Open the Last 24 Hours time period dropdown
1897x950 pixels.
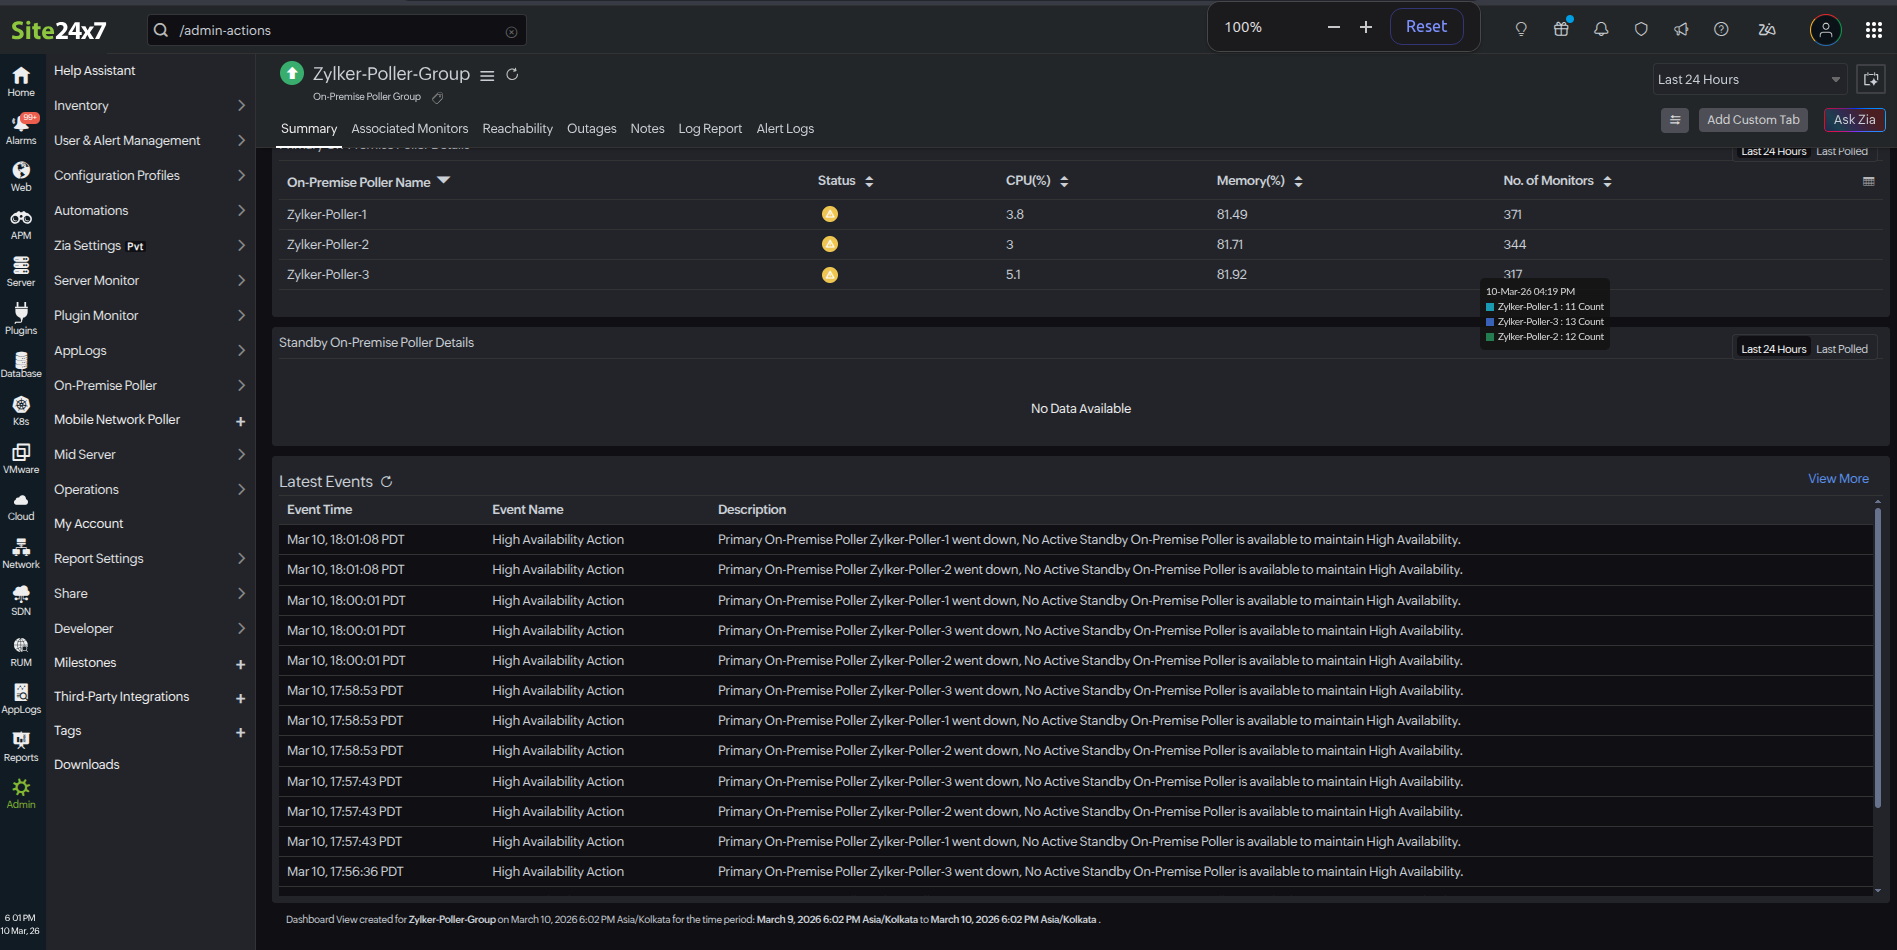pyautogui.click(x=1748, y=80)
